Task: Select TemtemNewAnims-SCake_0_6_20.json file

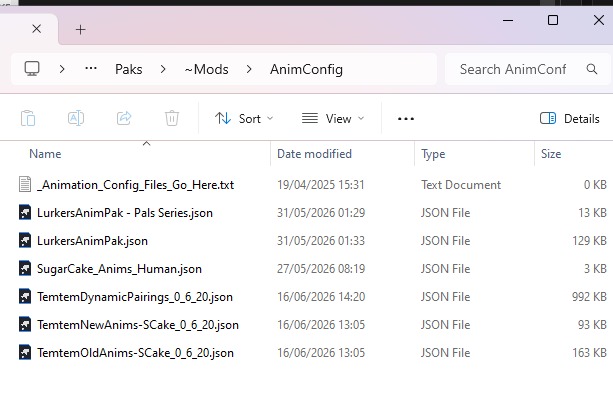Action: click(x=138, y=325)
